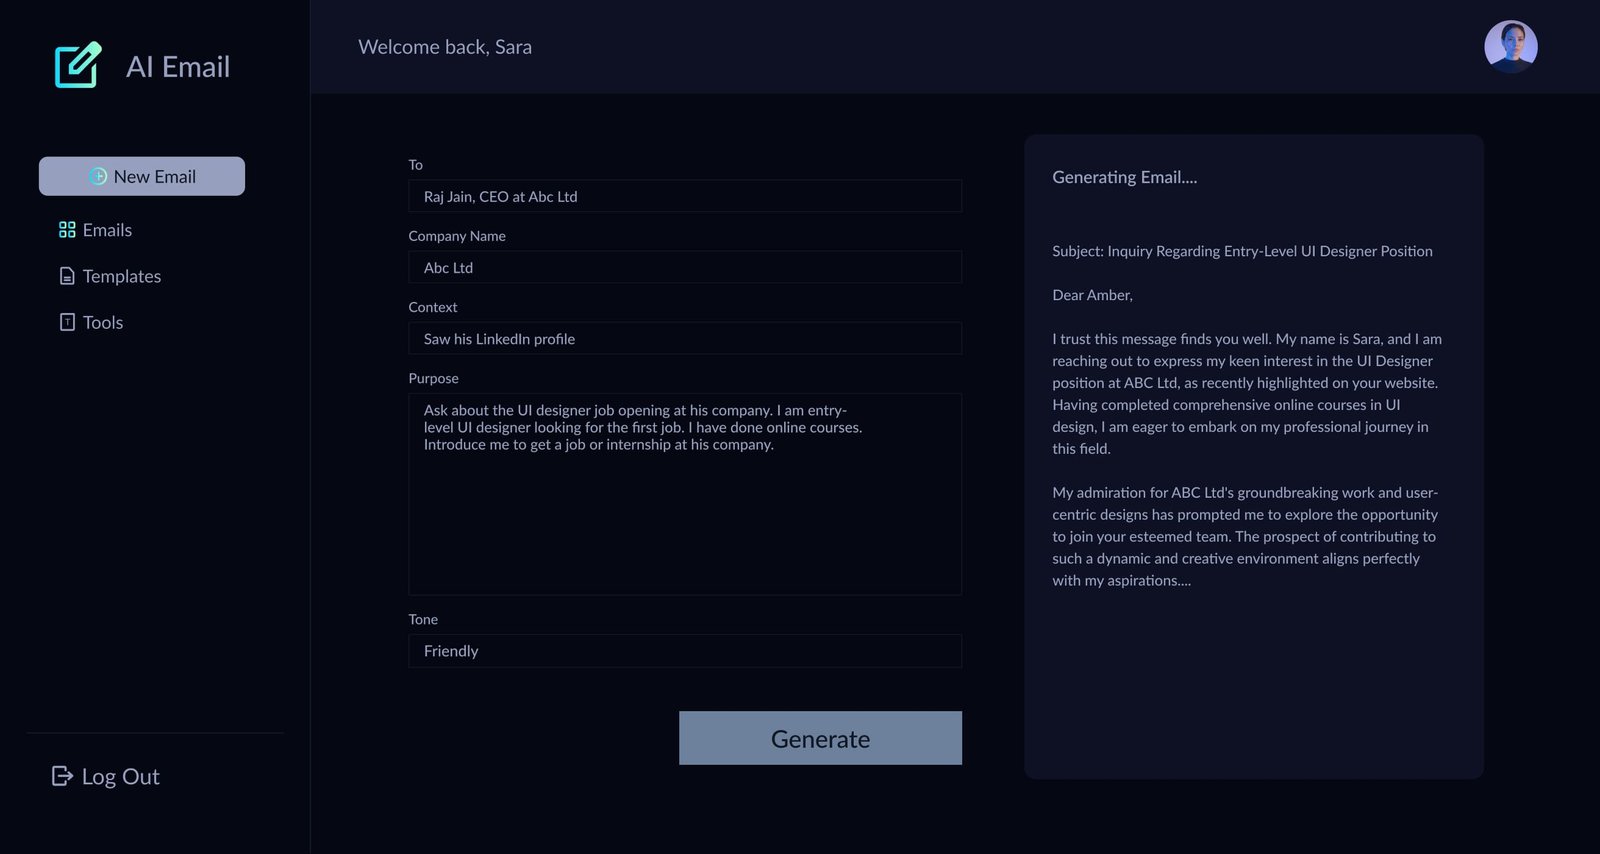Open the Tools menu entry
1600x854 pixels.
pyautogui.click(x=103, y=322)
